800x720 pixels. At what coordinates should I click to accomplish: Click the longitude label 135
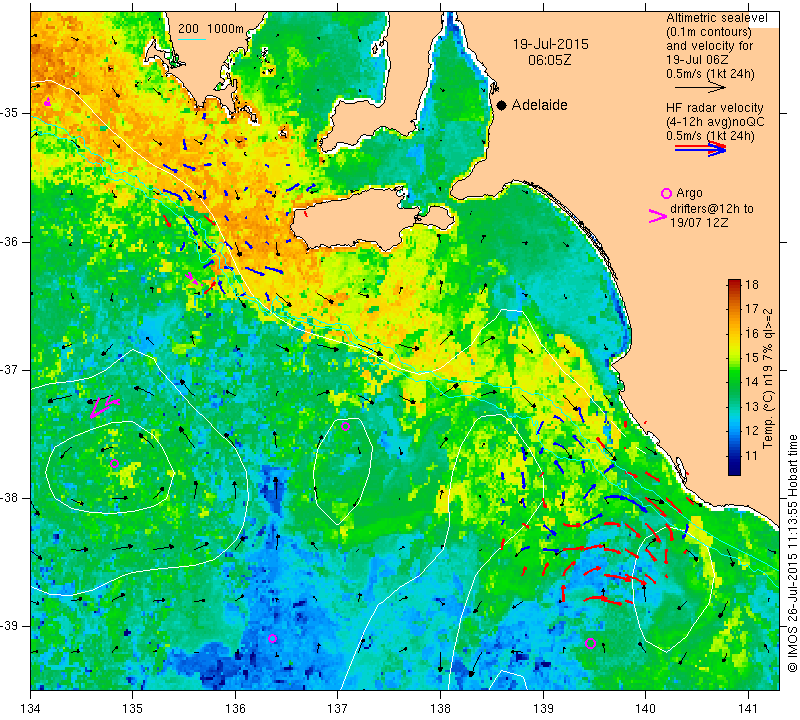point(133,709)
